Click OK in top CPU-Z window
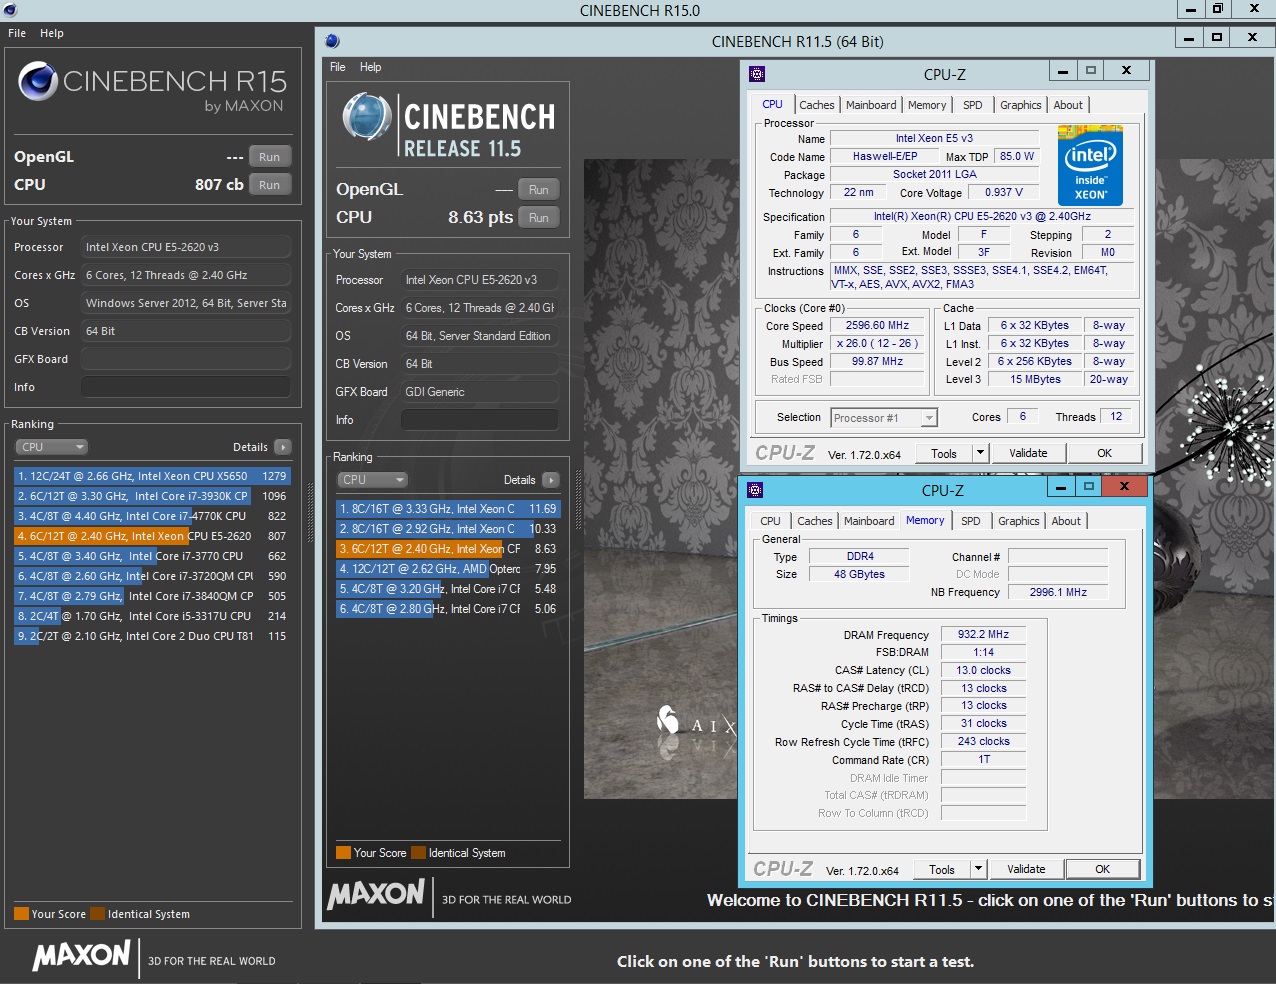Image resolution: width=1276 pixels, height=984 pixels. [1104, 453]
